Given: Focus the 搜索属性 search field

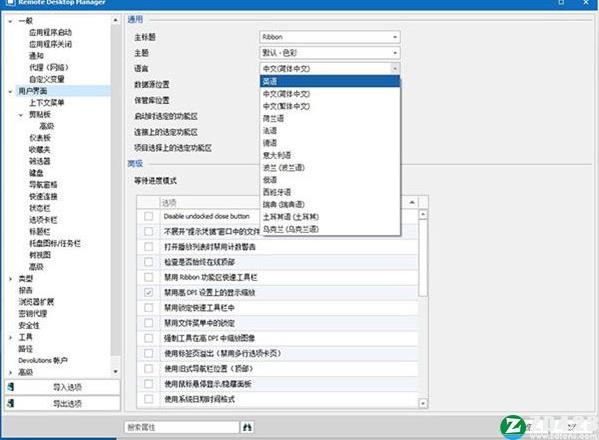Looking at the screenshot, I should tap(181, 427).
